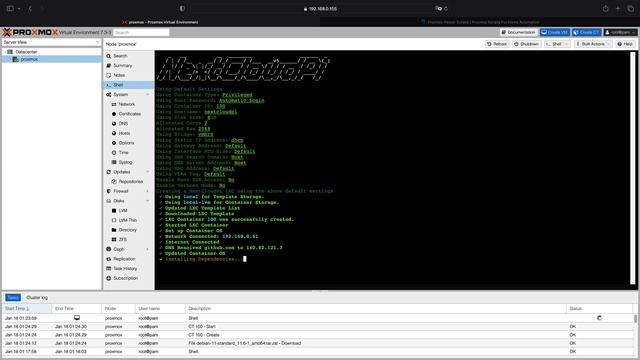This screenshot has height=360, width=640.
Task: Open node Options
Action: point(126,143)
